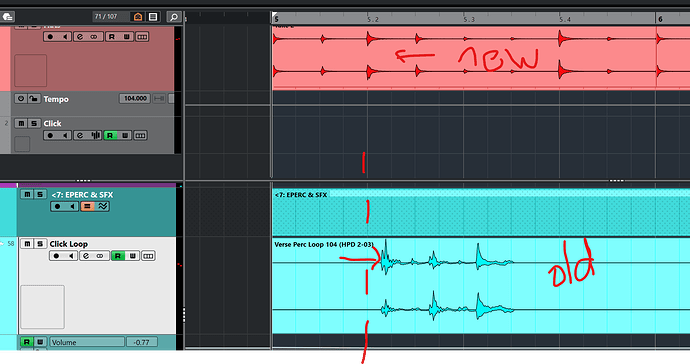Select the Verse Perc Loop 104 audio clip
The width and height of the screenshot is (690, 364).
481,285
